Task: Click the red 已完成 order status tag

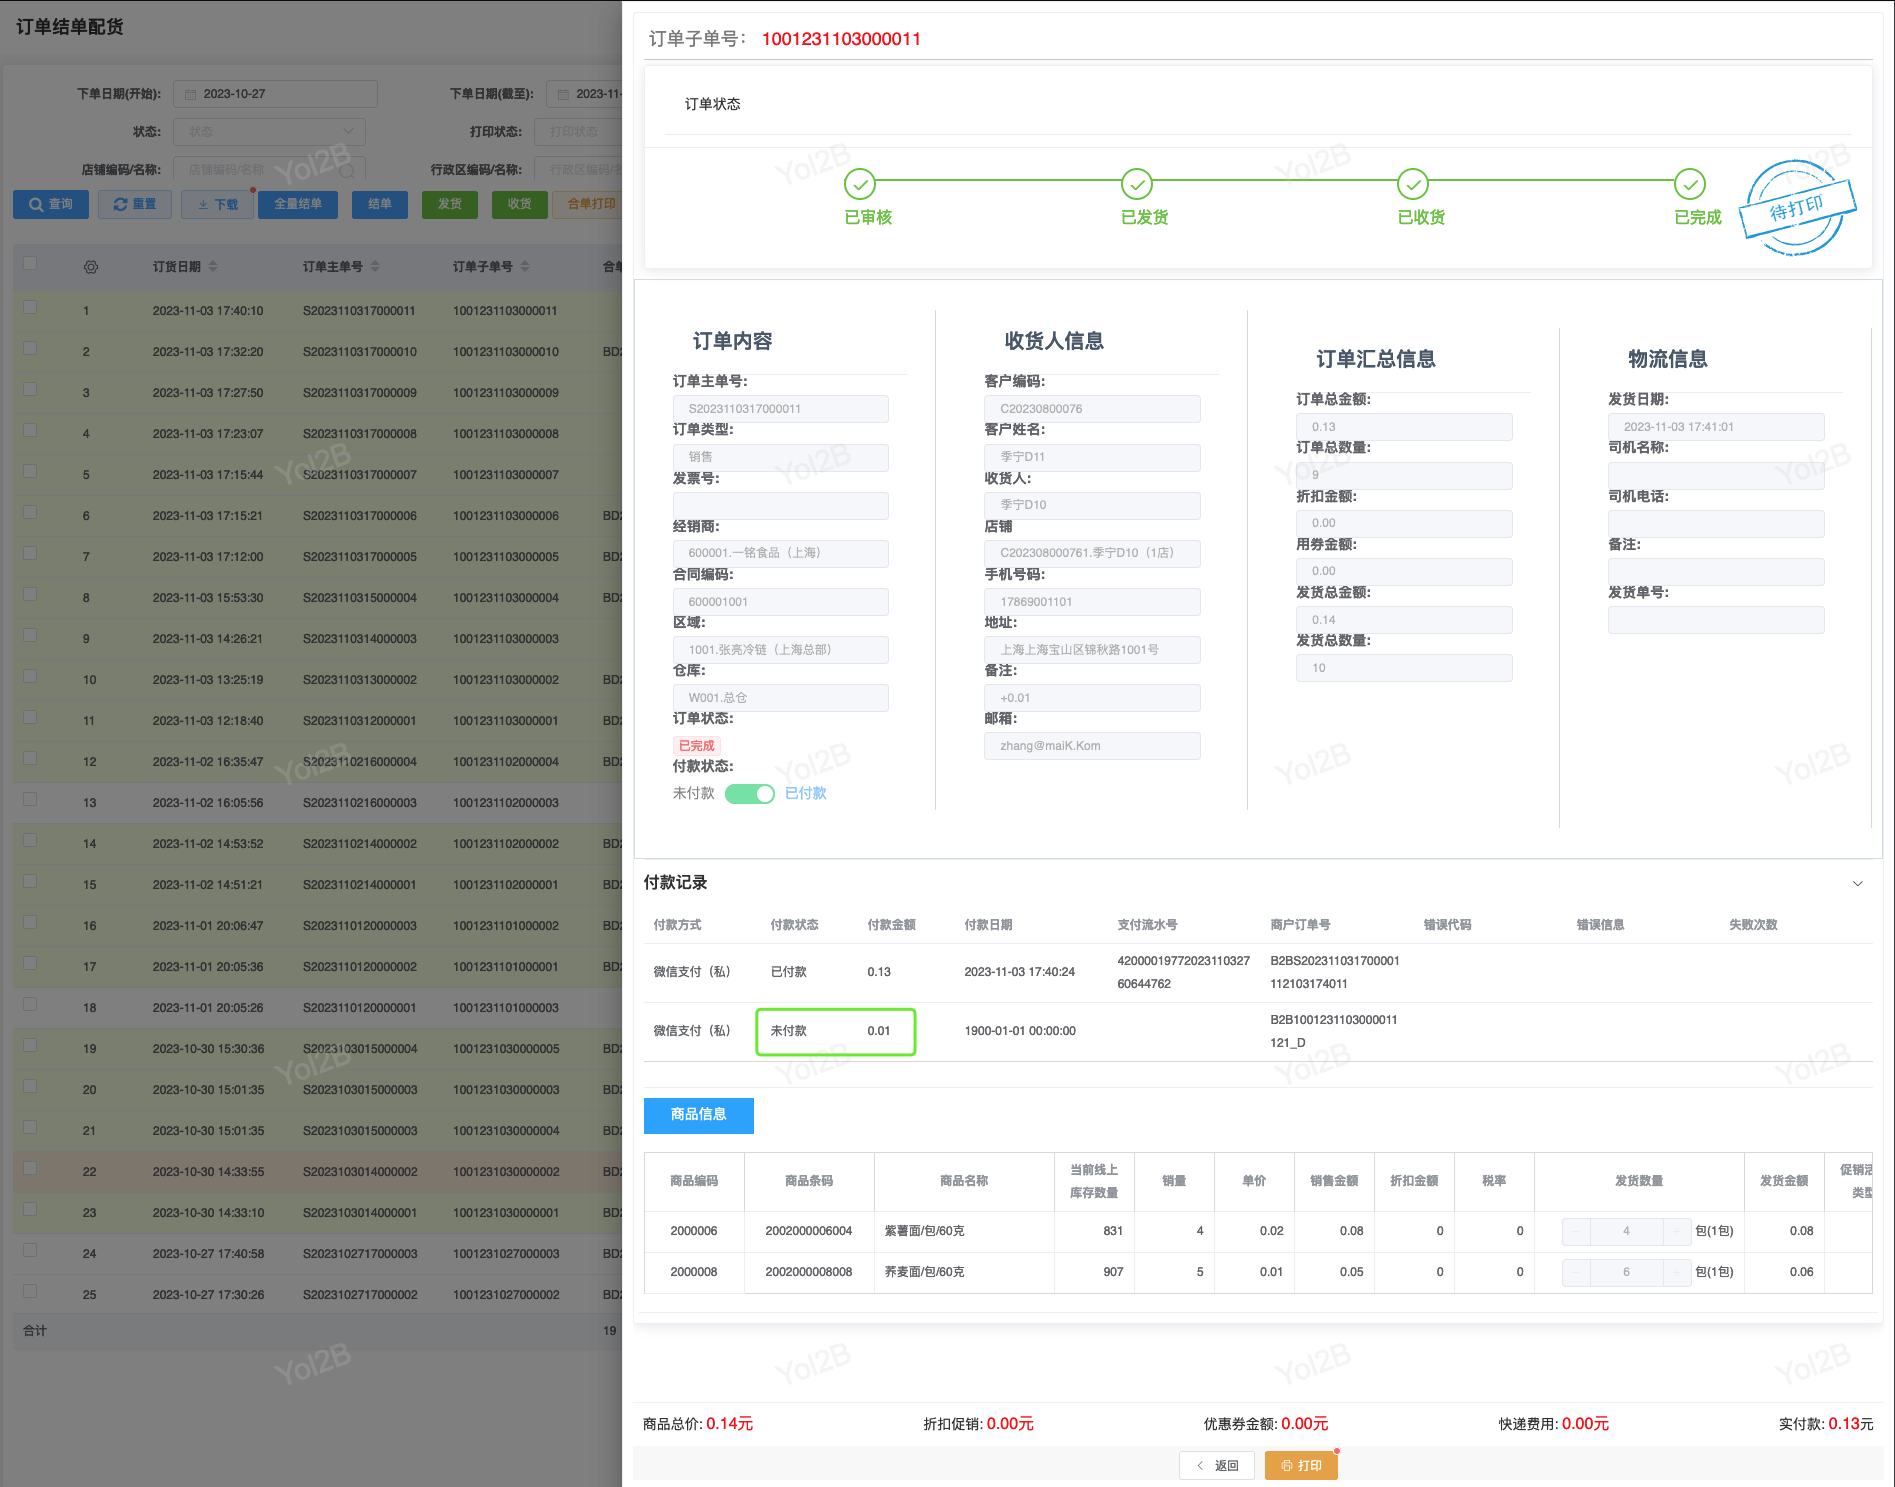Action: [697, 746]
